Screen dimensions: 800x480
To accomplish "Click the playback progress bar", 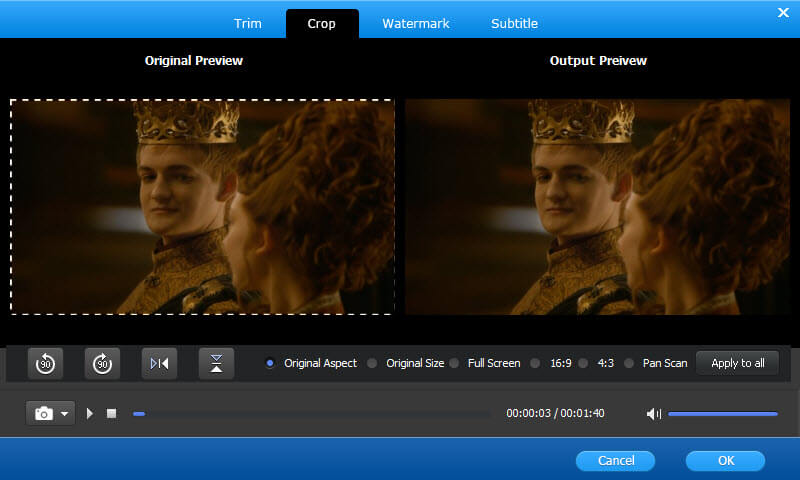I will point(311,414).
